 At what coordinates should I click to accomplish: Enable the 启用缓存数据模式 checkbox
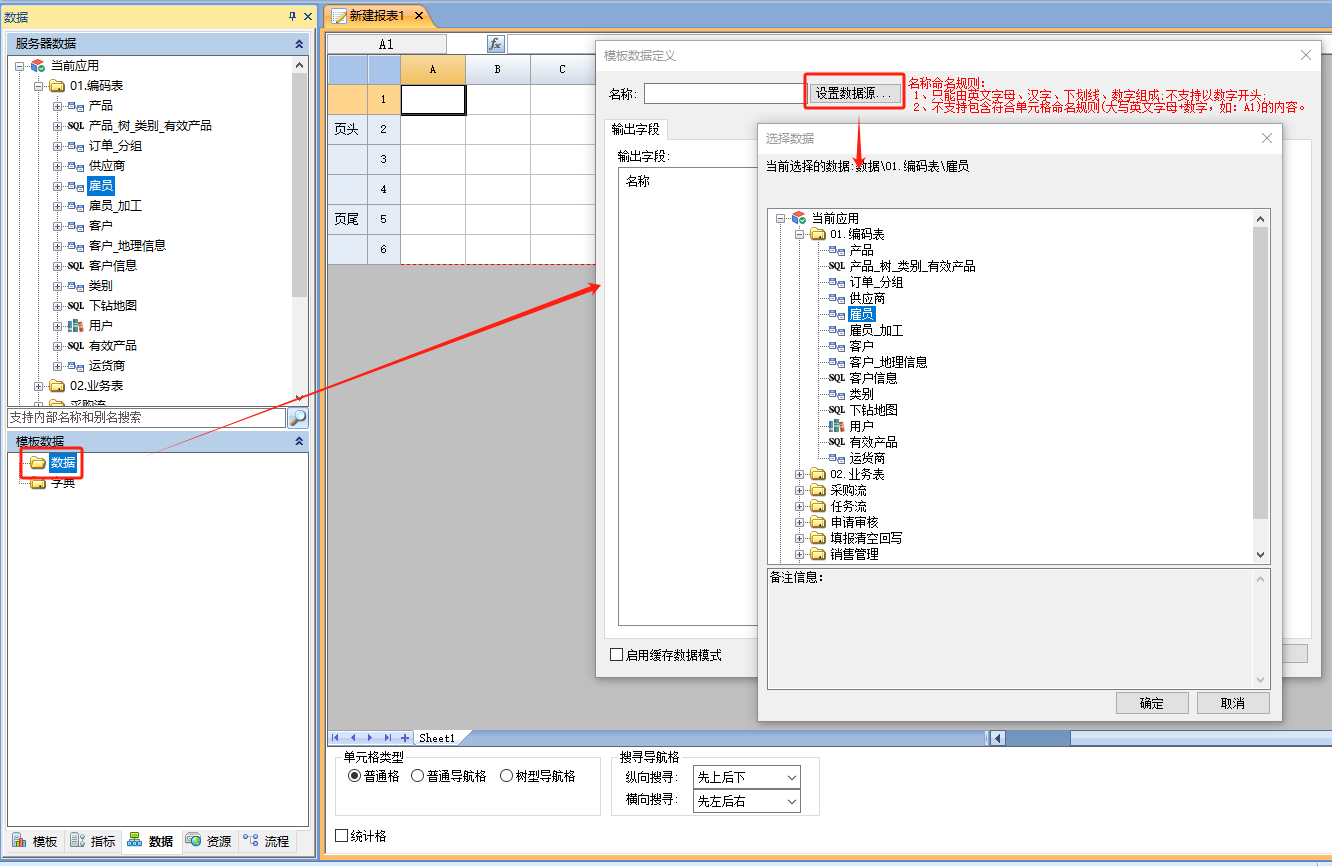coord(617,655)
